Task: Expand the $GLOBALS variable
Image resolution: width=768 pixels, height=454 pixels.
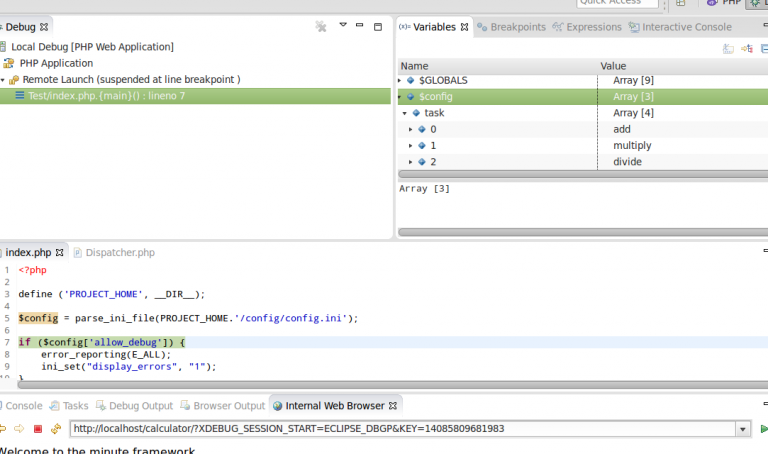Action: (x=400, y=80)
